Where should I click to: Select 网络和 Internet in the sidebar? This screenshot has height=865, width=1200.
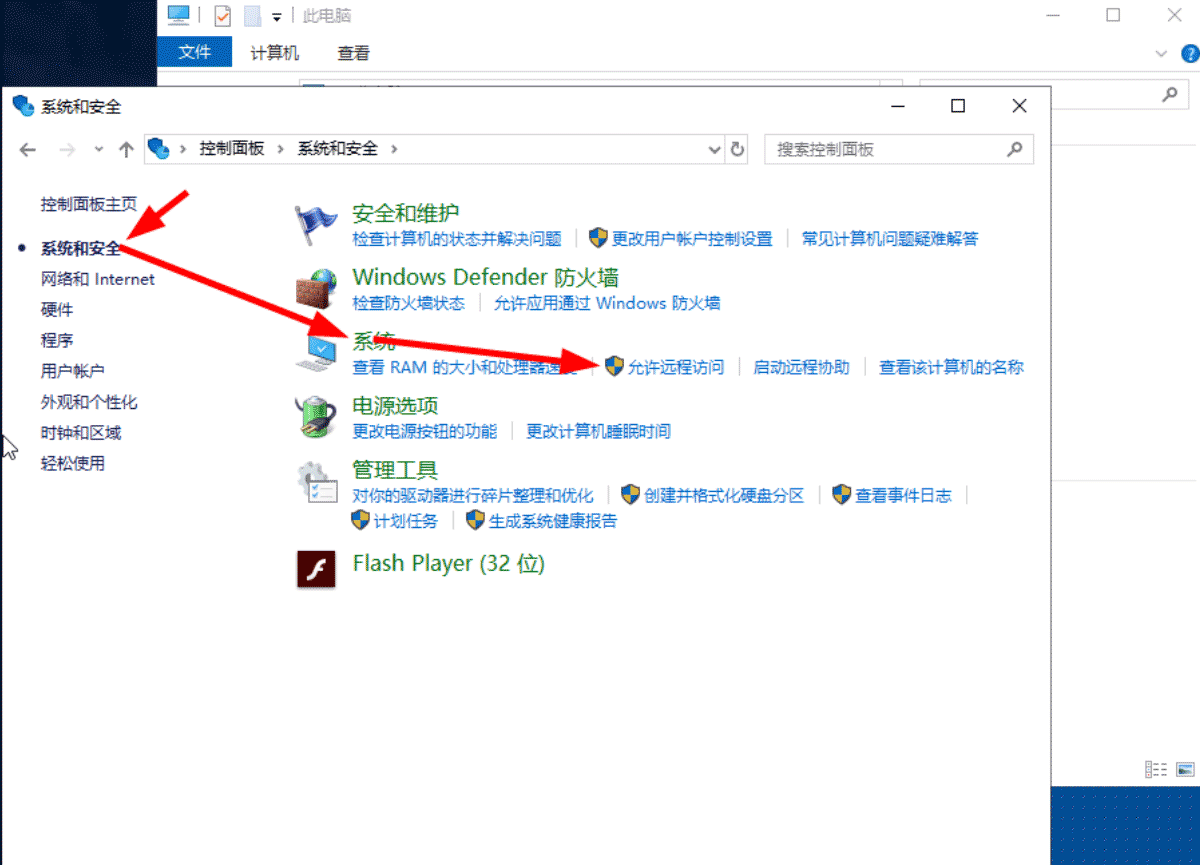[x=97, y=279]
